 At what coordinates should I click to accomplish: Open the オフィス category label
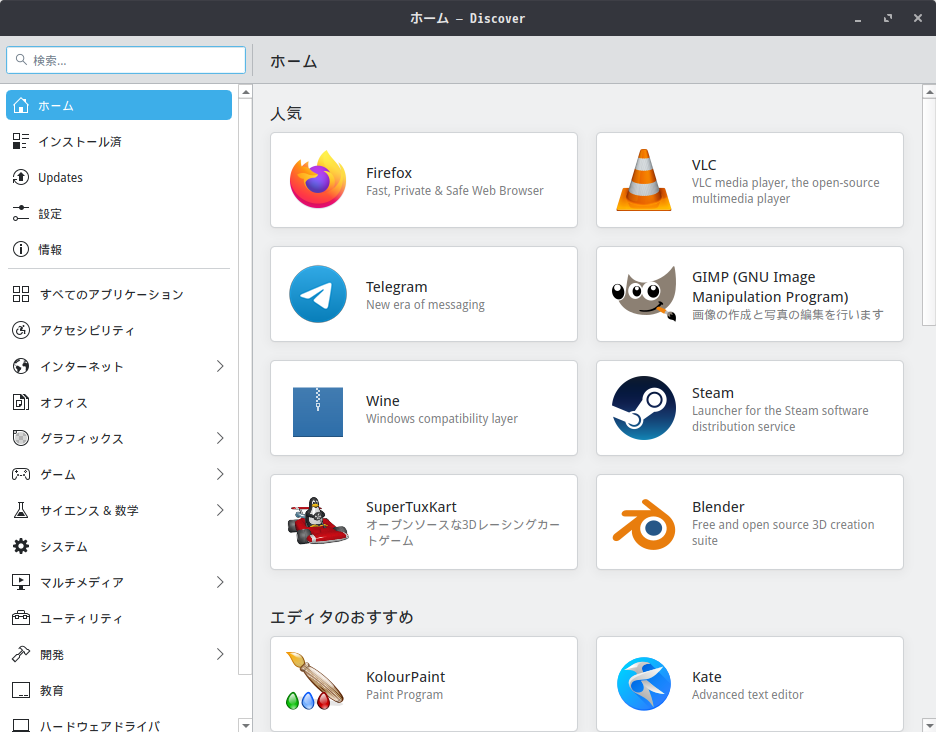click(64, 402)
